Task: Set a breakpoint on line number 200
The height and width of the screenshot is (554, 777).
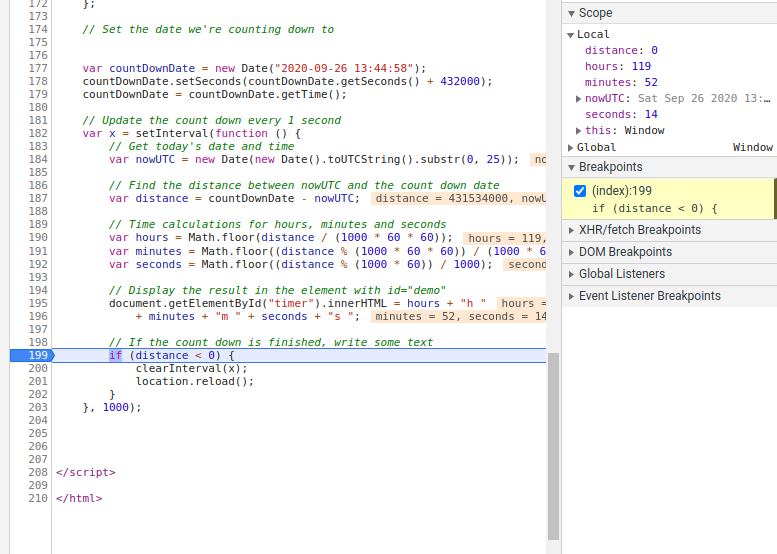Action: coord(38,368)
